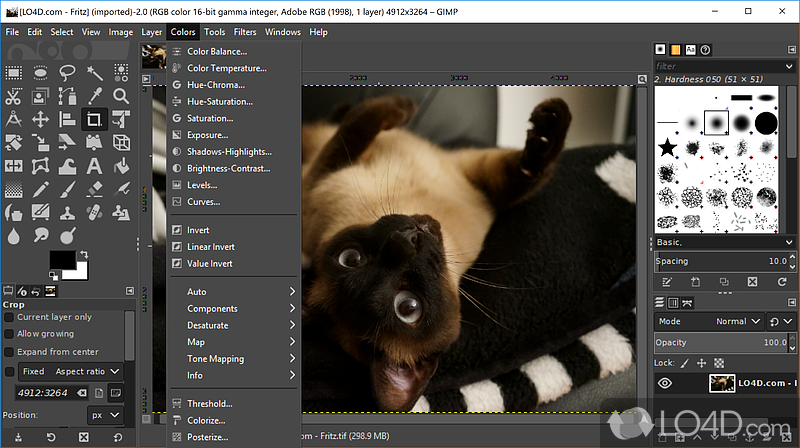Select the Text tool
The height and width of the screenshot is (448, 800).
click(94, 166)
